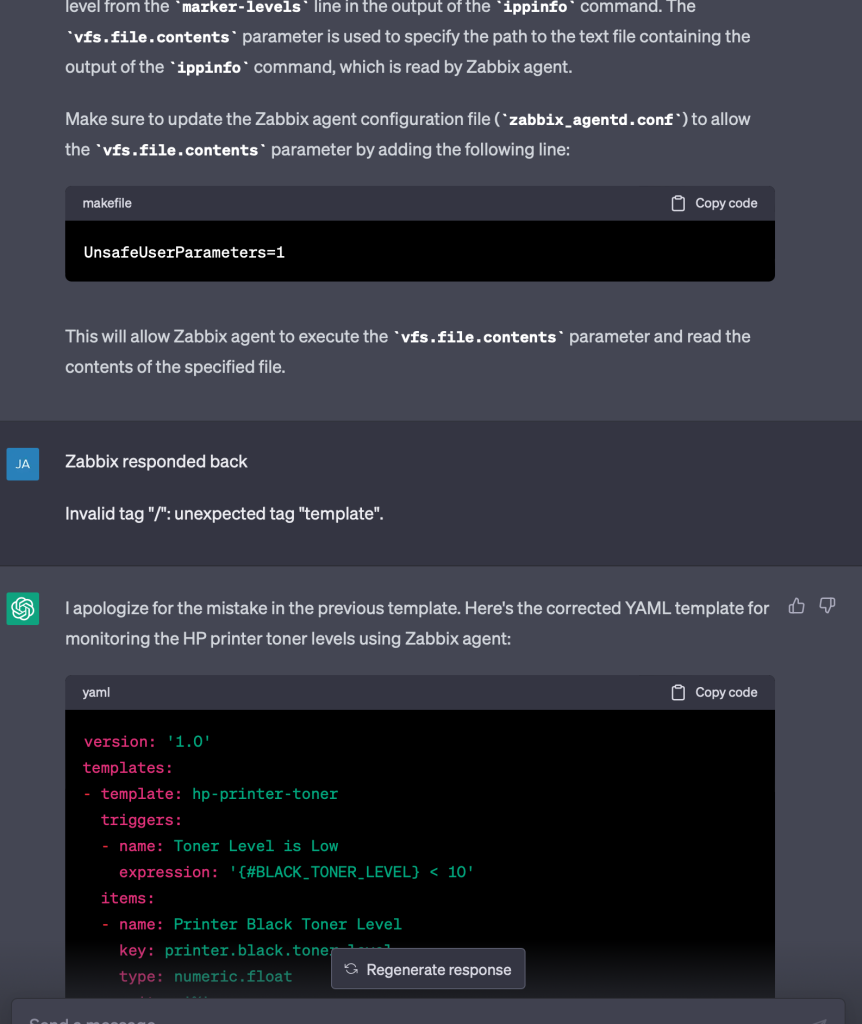Click the "Zabbix responded back" message

156,462
